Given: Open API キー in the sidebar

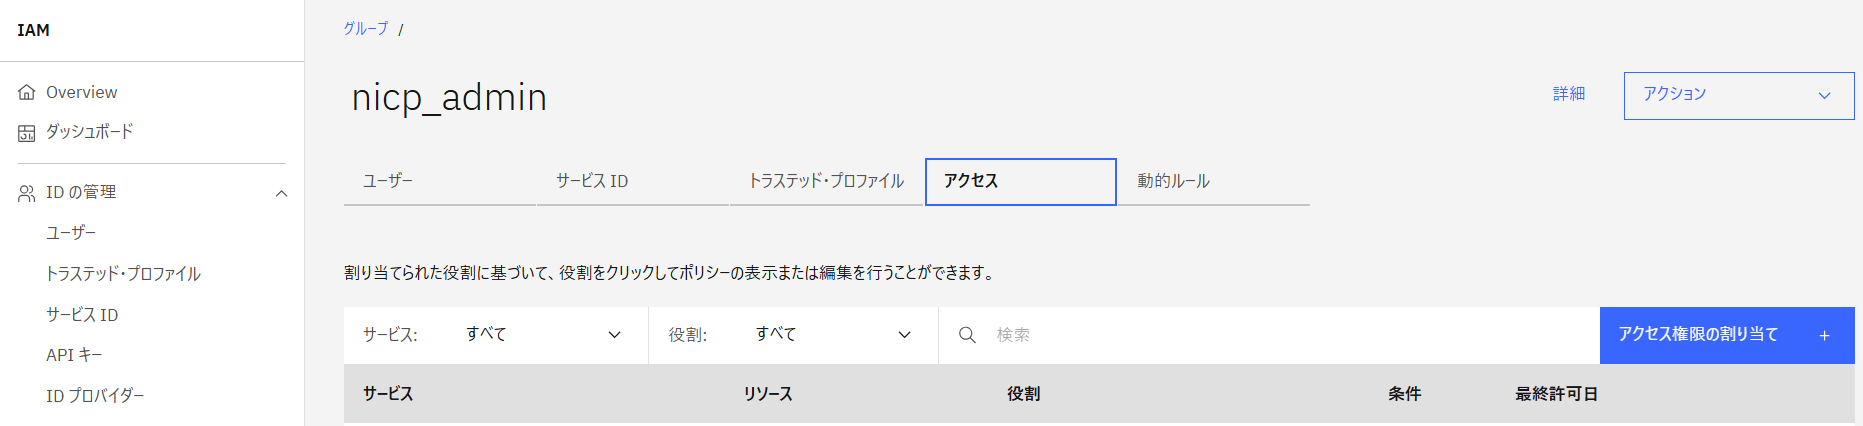Looking at the screenshot, I should [x=74, y=355].
